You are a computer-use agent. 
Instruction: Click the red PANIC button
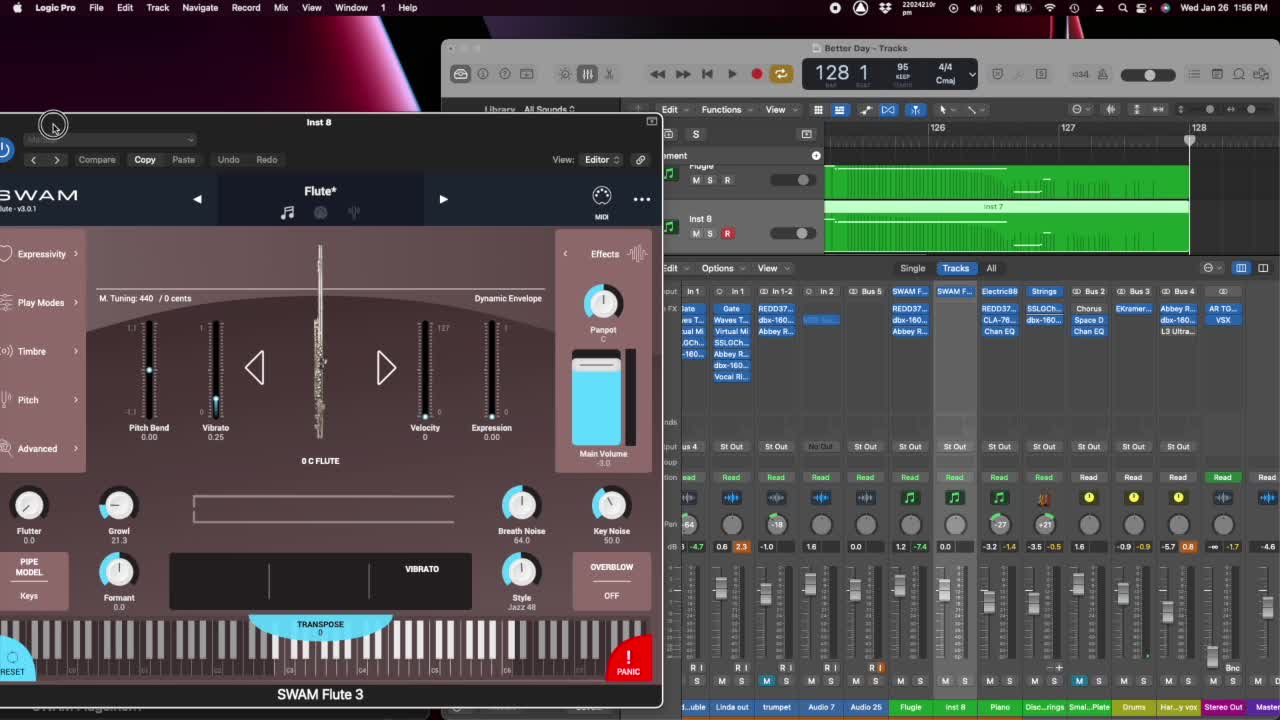(628, 661)
